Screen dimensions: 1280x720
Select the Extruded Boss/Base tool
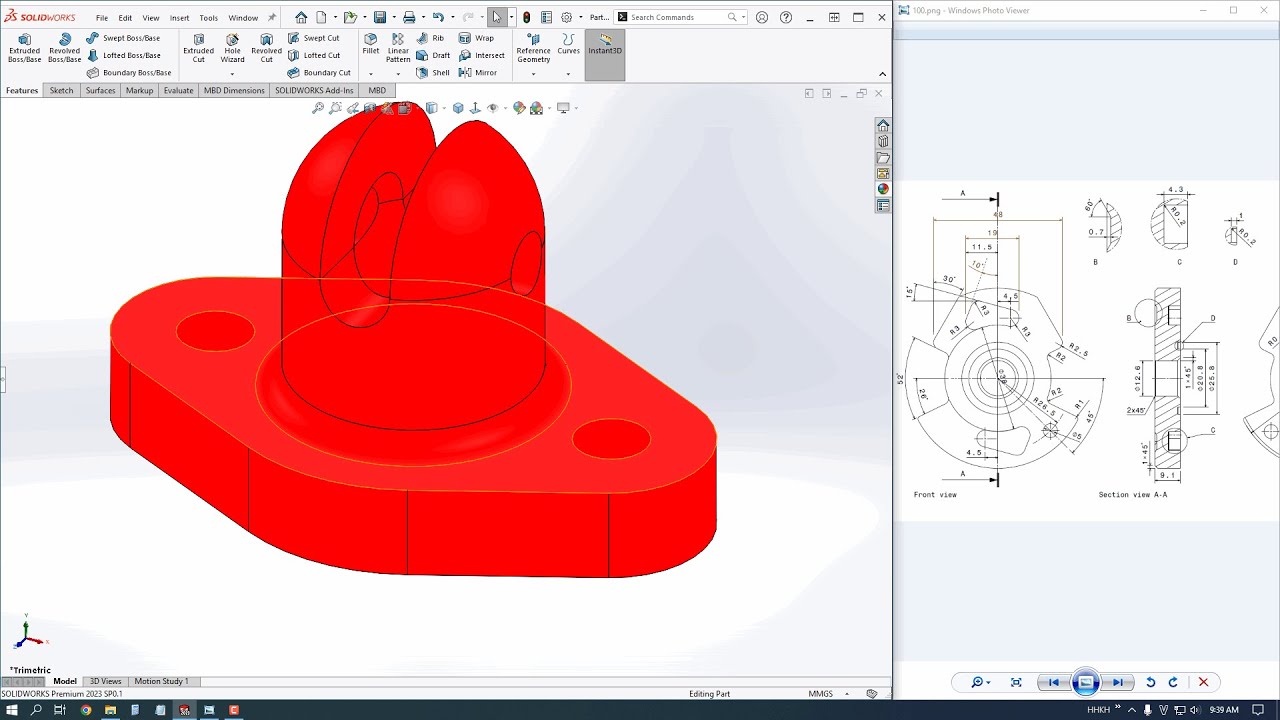click(x=25, y=47)
